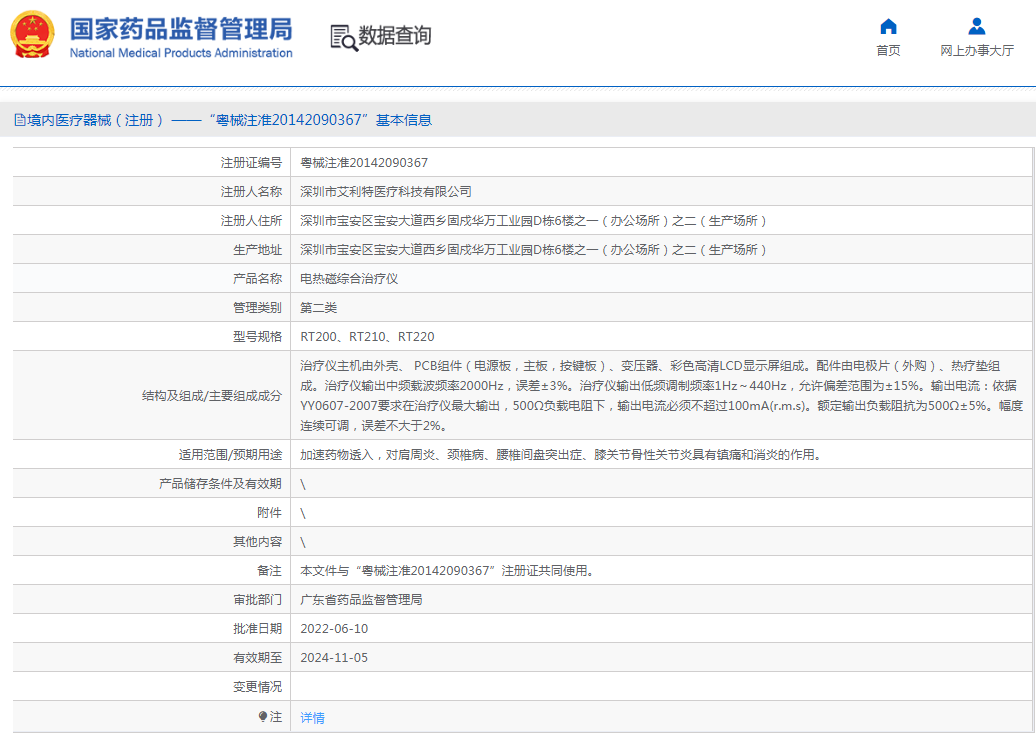Click the lightbulb icon beside 注
The height and width of the screenshot is (734, 1036).
tap(263, 717)
